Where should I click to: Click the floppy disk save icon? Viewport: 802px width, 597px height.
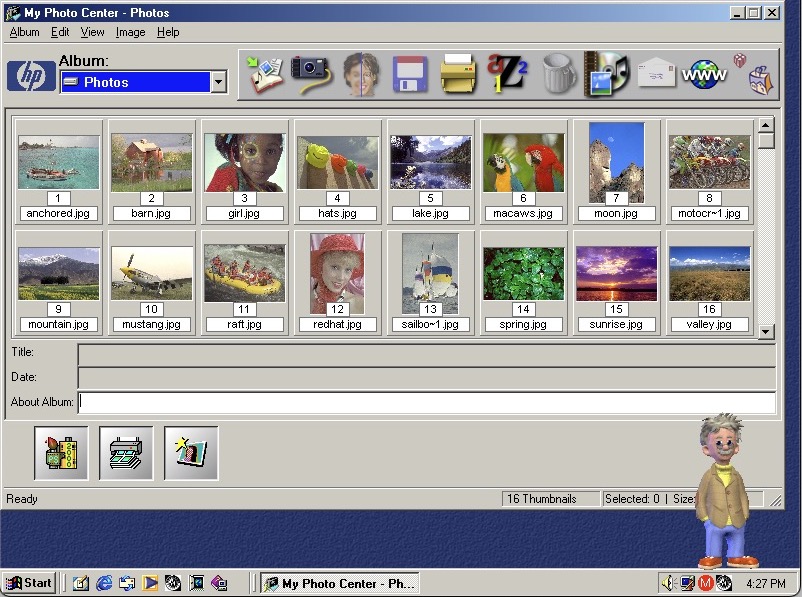(x=410, y=73)
